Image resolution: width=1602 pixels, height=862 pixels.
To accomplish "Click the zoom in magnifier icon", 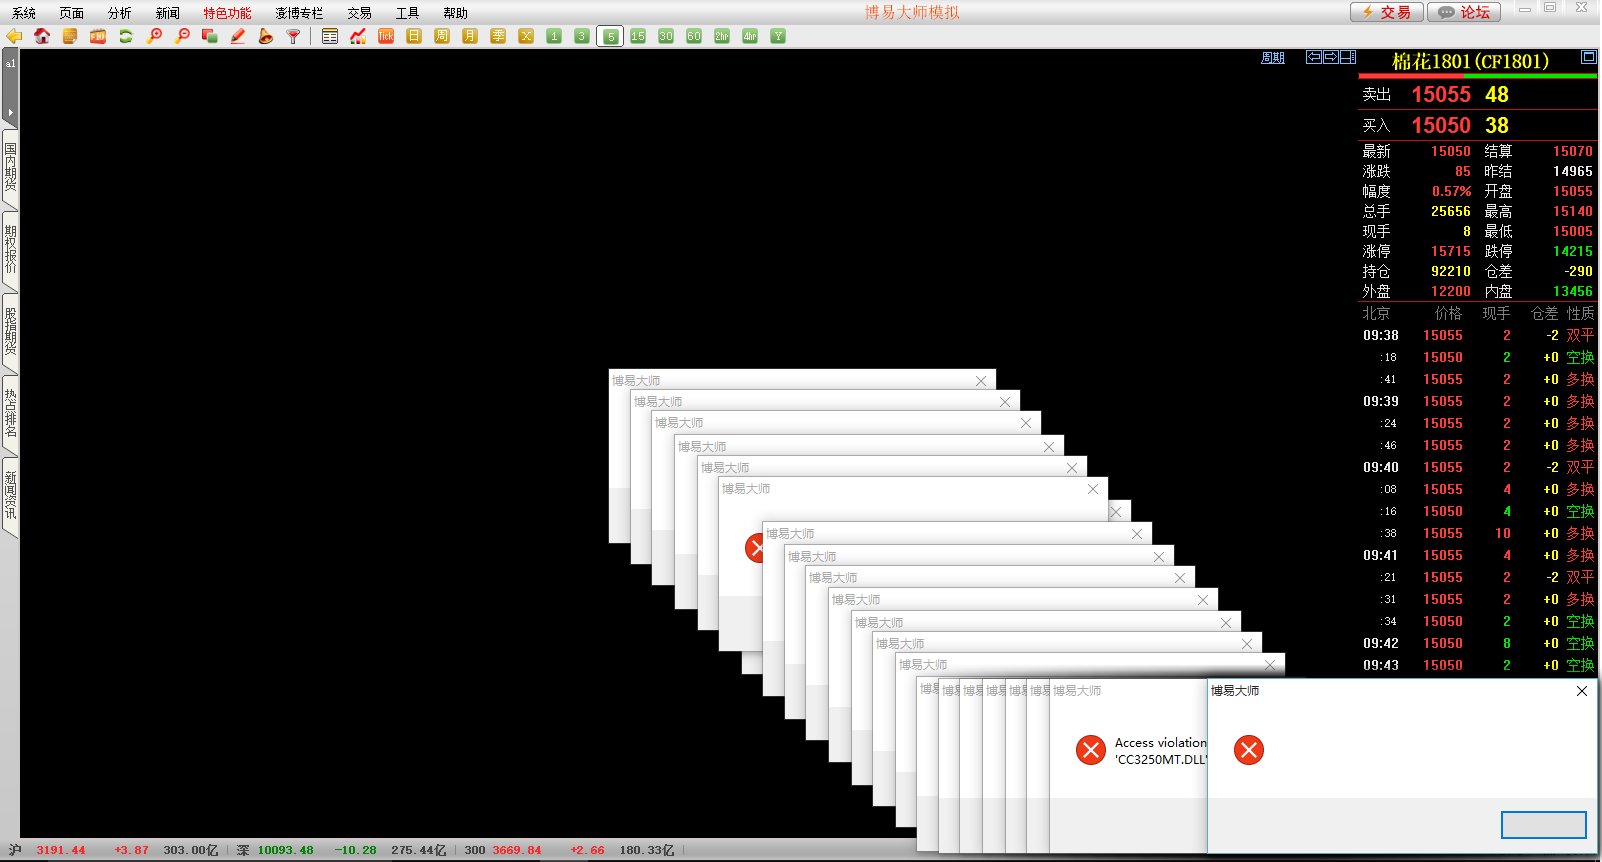I will pos(154,36).
